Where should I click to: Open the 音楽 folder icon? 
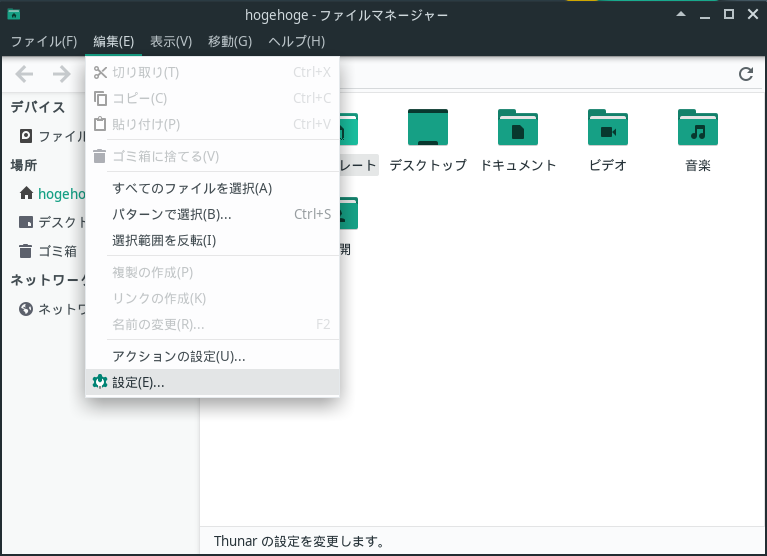698,127
